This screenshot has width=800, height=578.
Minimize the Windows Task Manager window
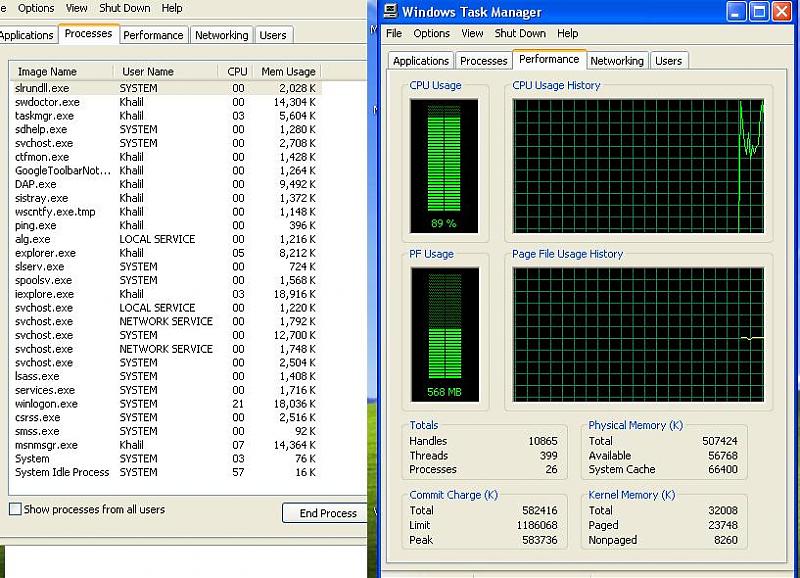point(737,12)
